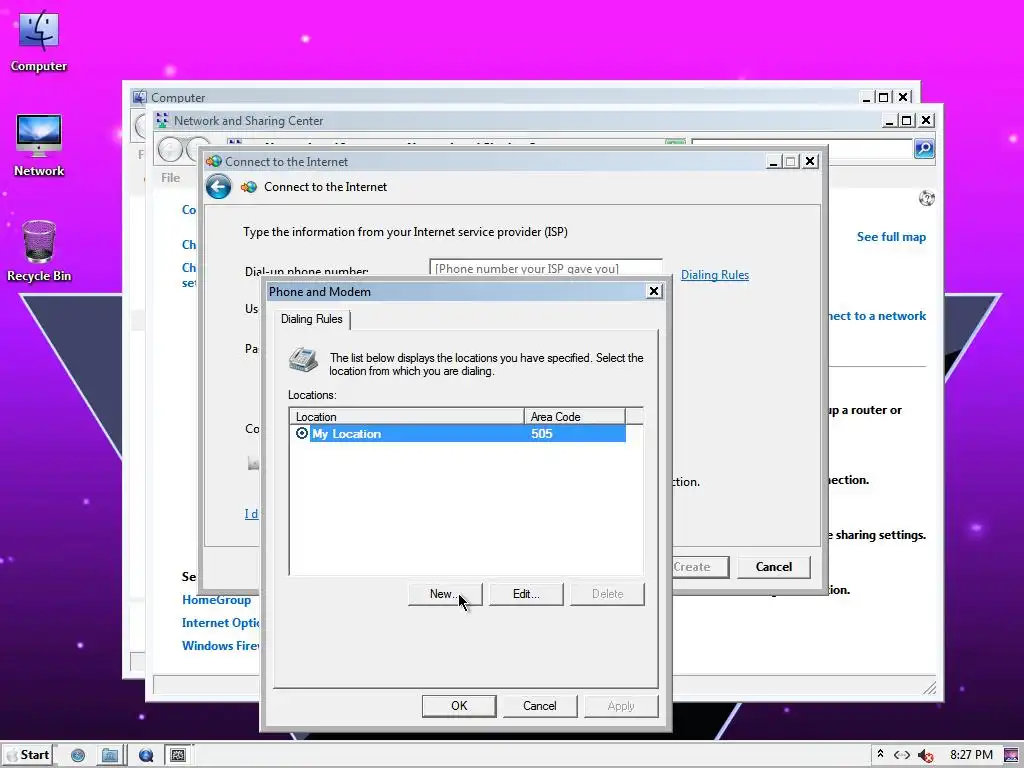This screenshot has height=768, width=1024.
Task: Click the dial-up phone number field
Action: pos(546,268)
